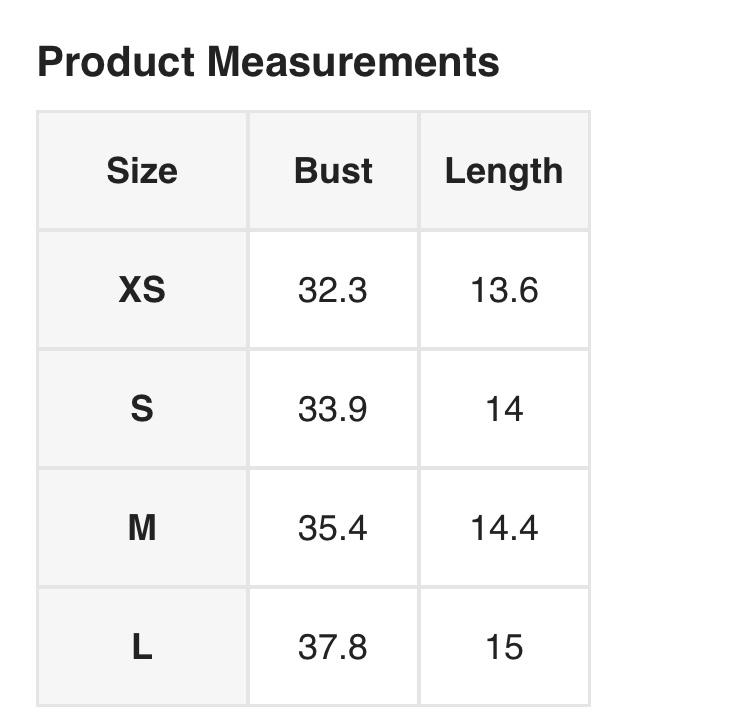This screenshot has width=747, height=713.
Task: Click the Product Measurements heading
Action: click(268, 62)
